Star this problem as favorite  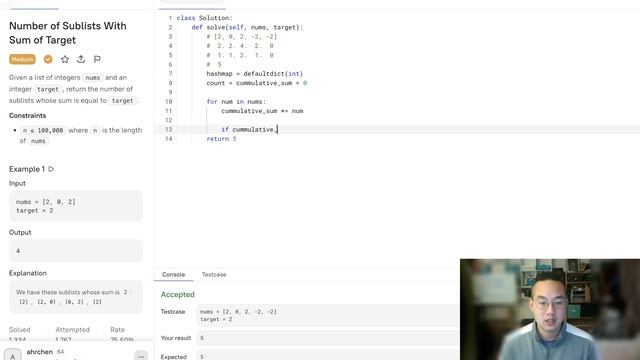[64, 59]
